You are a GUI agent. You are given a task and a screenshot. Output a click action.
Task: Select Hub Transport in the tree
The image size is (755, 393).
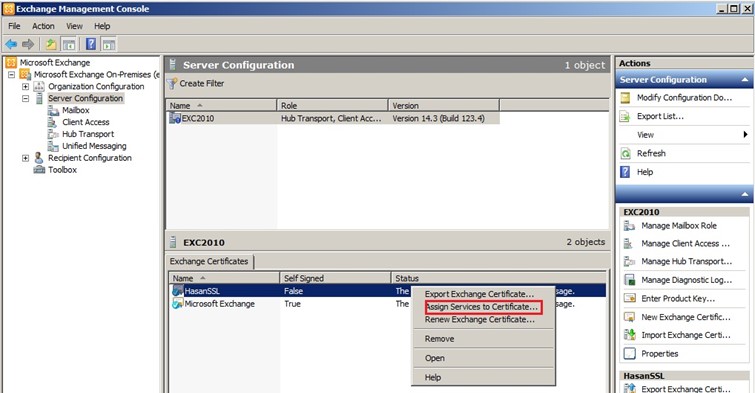click(88, 134)
